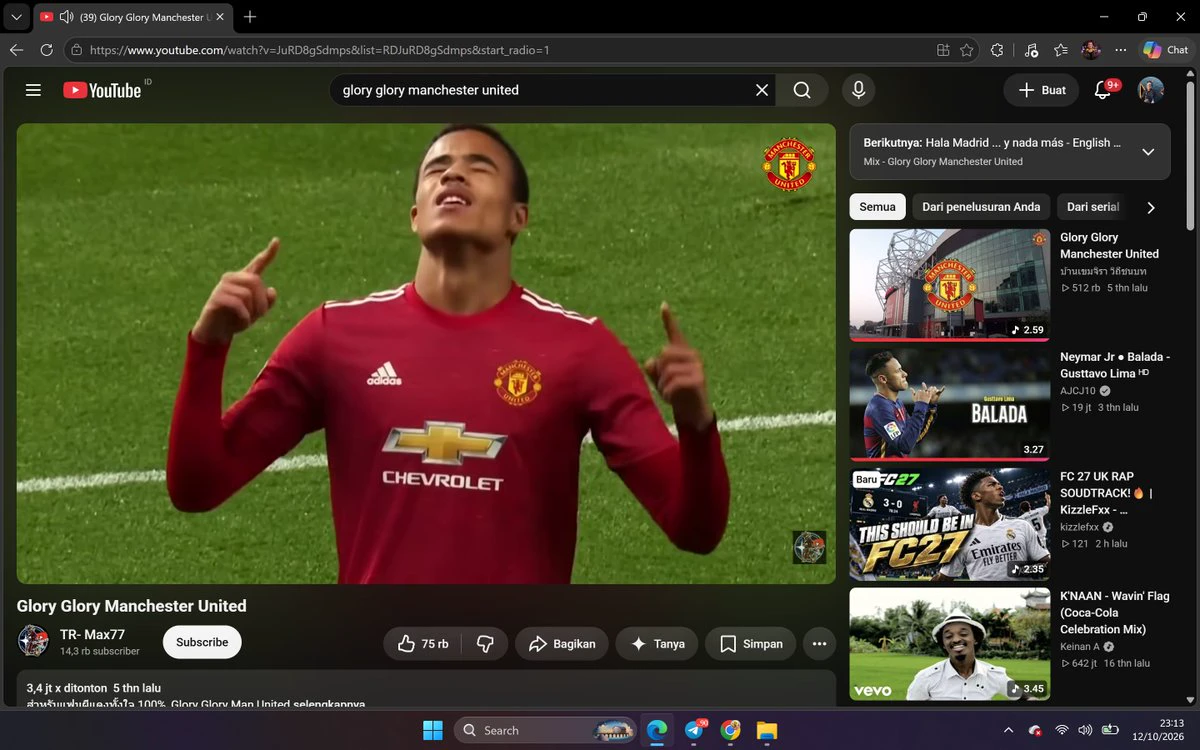Refresh the page in Edge
The height and width of the screenshot is (750, 1200).
46,50
